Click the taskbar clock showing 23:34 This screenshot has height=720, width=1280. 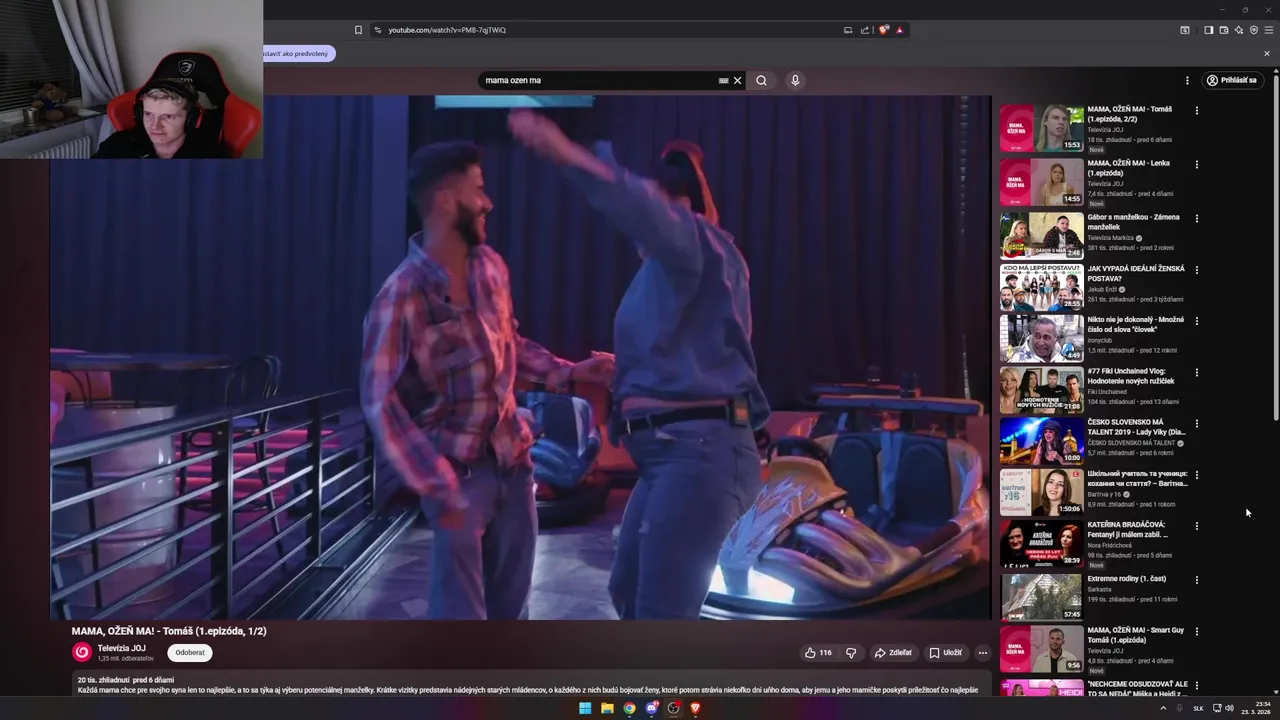(x=1254, y=708)
